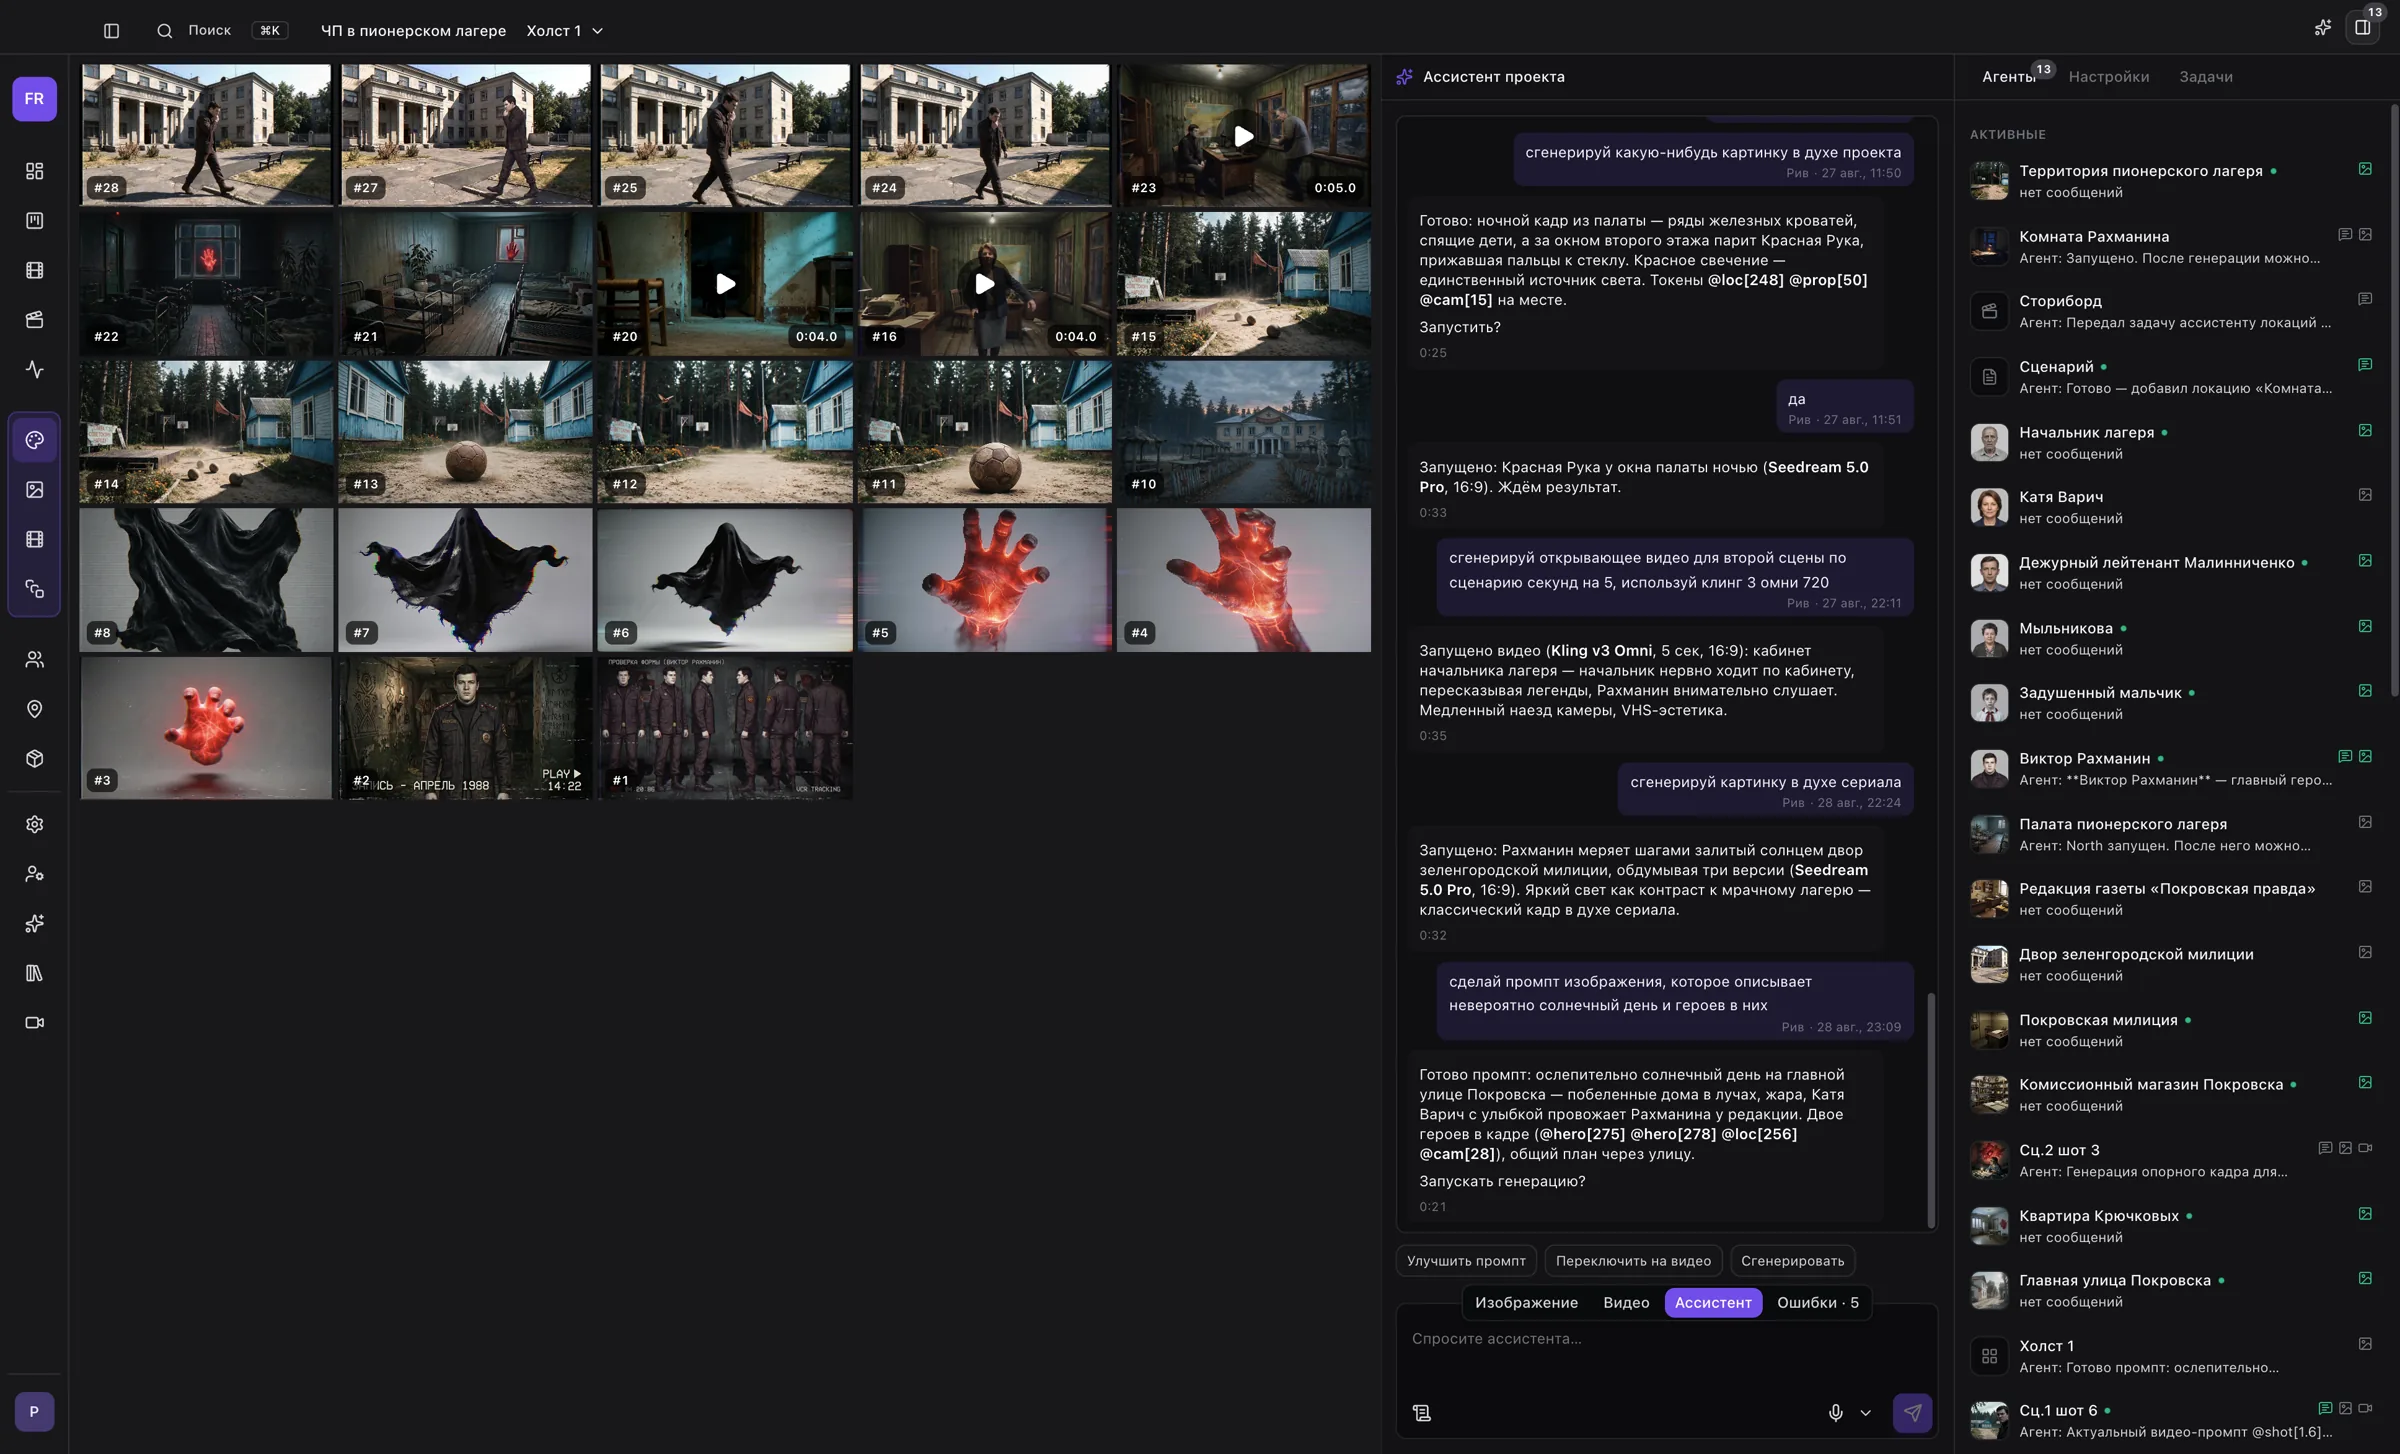Open the Ошибки · 5 tab
This screenshot has height=1454, width=2400.
click(x=1817, y=1302)
